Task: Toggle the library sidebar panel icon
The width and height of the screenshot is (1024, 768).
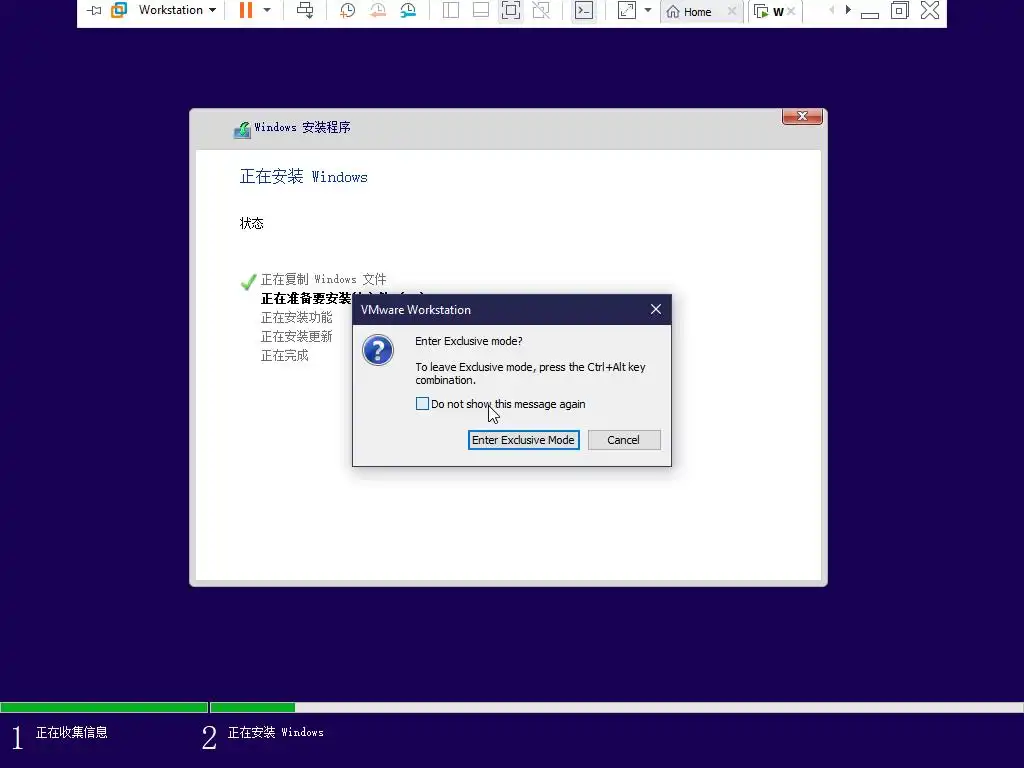Action: point(451,10)
